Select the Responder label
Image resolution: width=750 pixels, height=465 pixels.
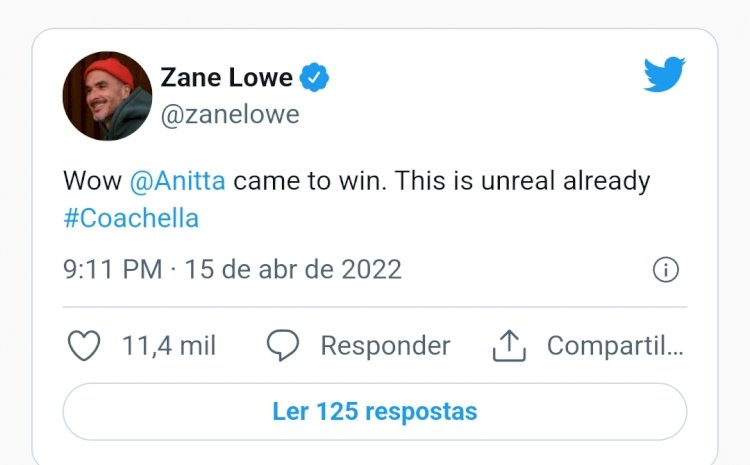[x=386, y=346]
